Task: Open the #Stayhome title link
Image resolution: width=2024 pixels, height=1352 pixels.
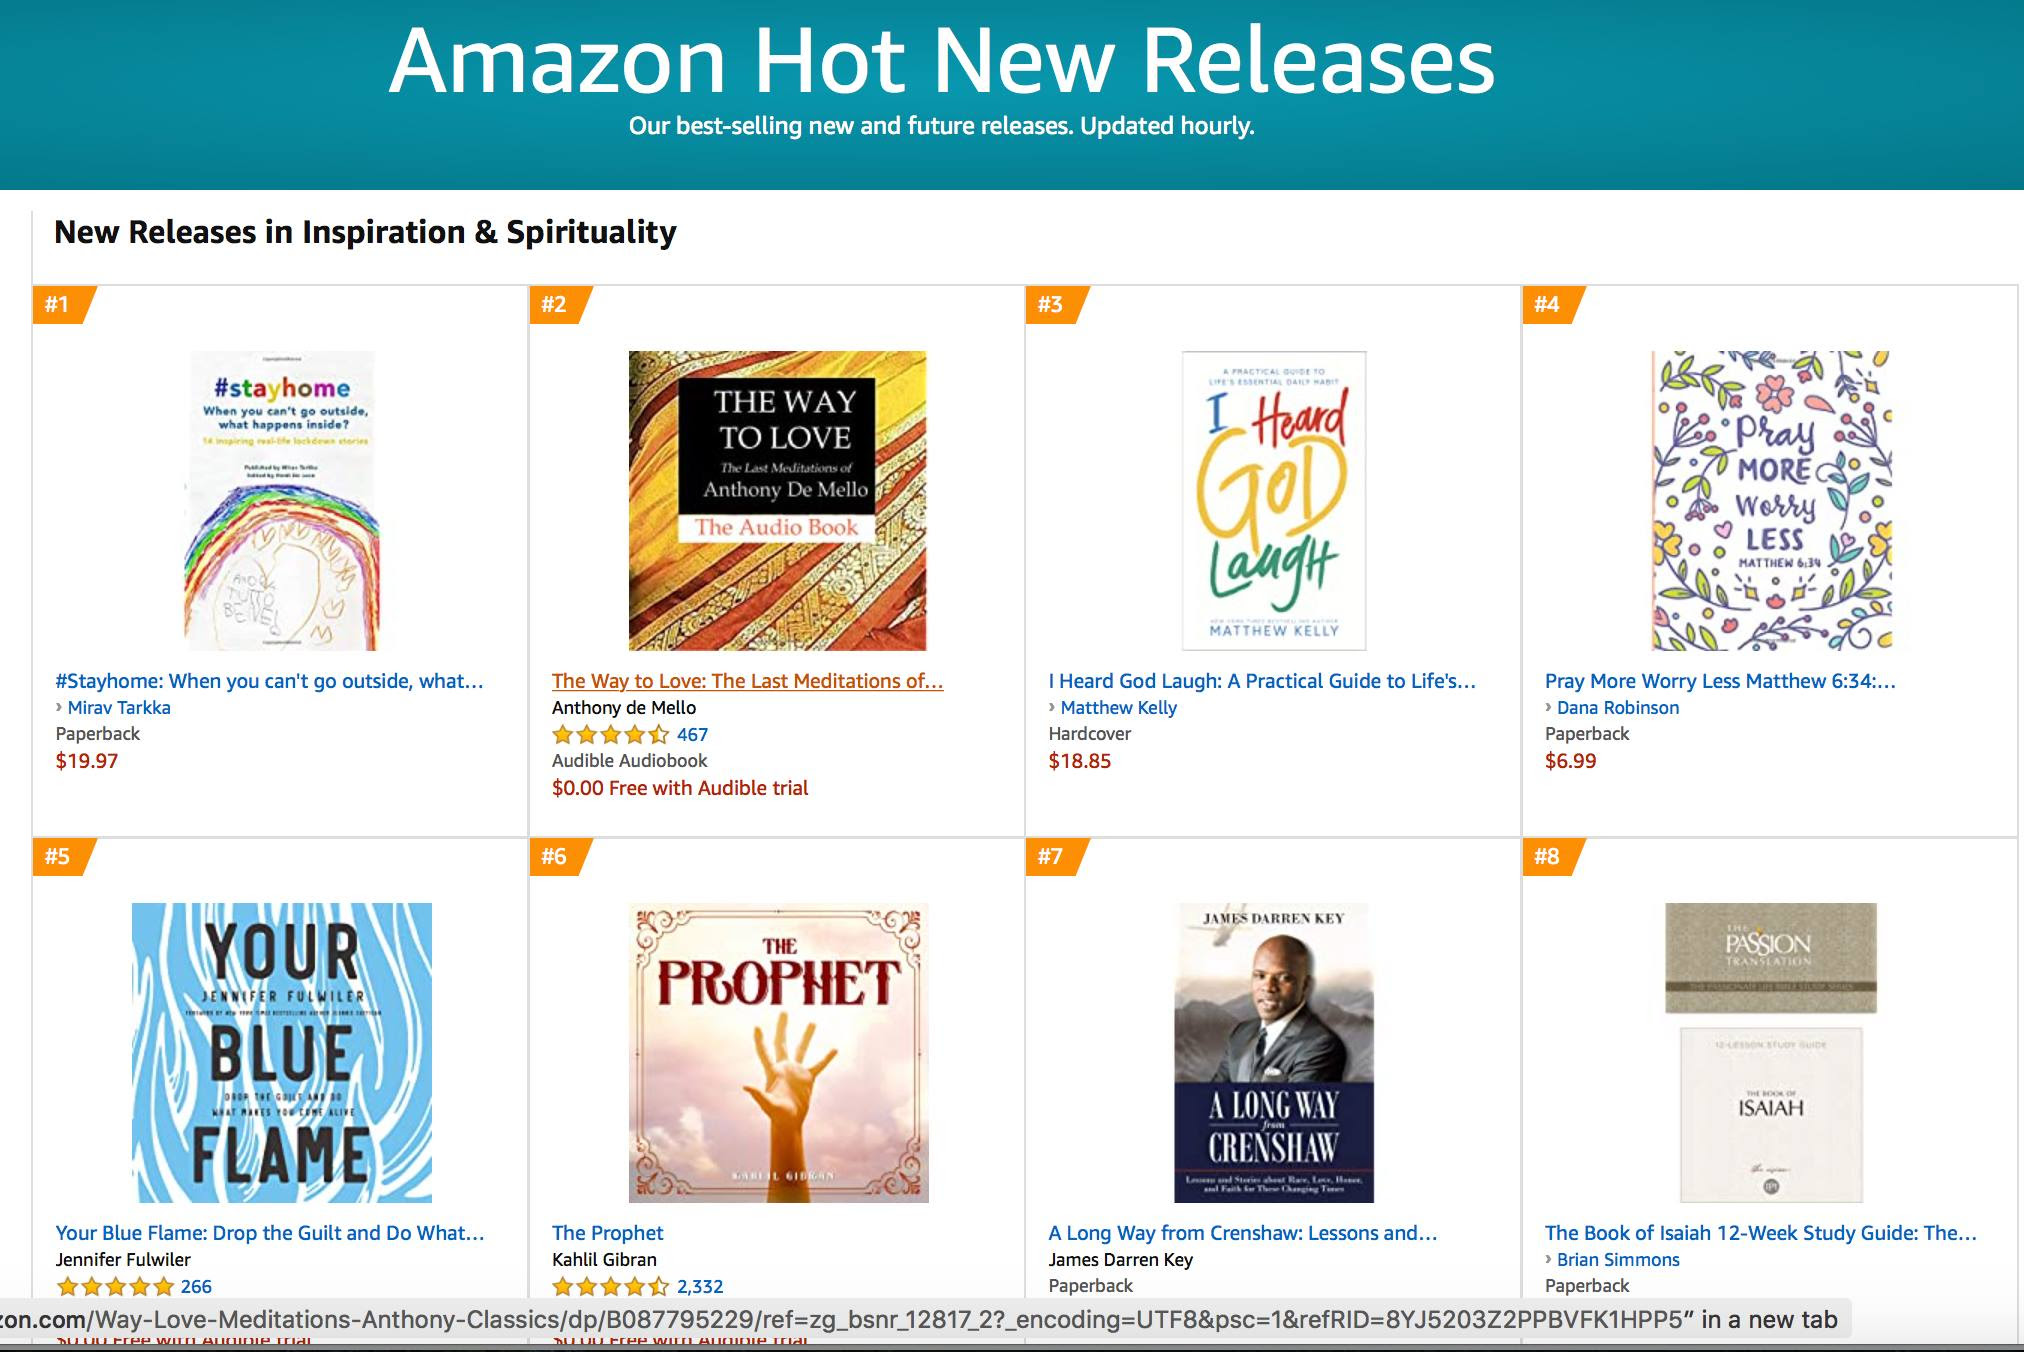Action: 269,681
